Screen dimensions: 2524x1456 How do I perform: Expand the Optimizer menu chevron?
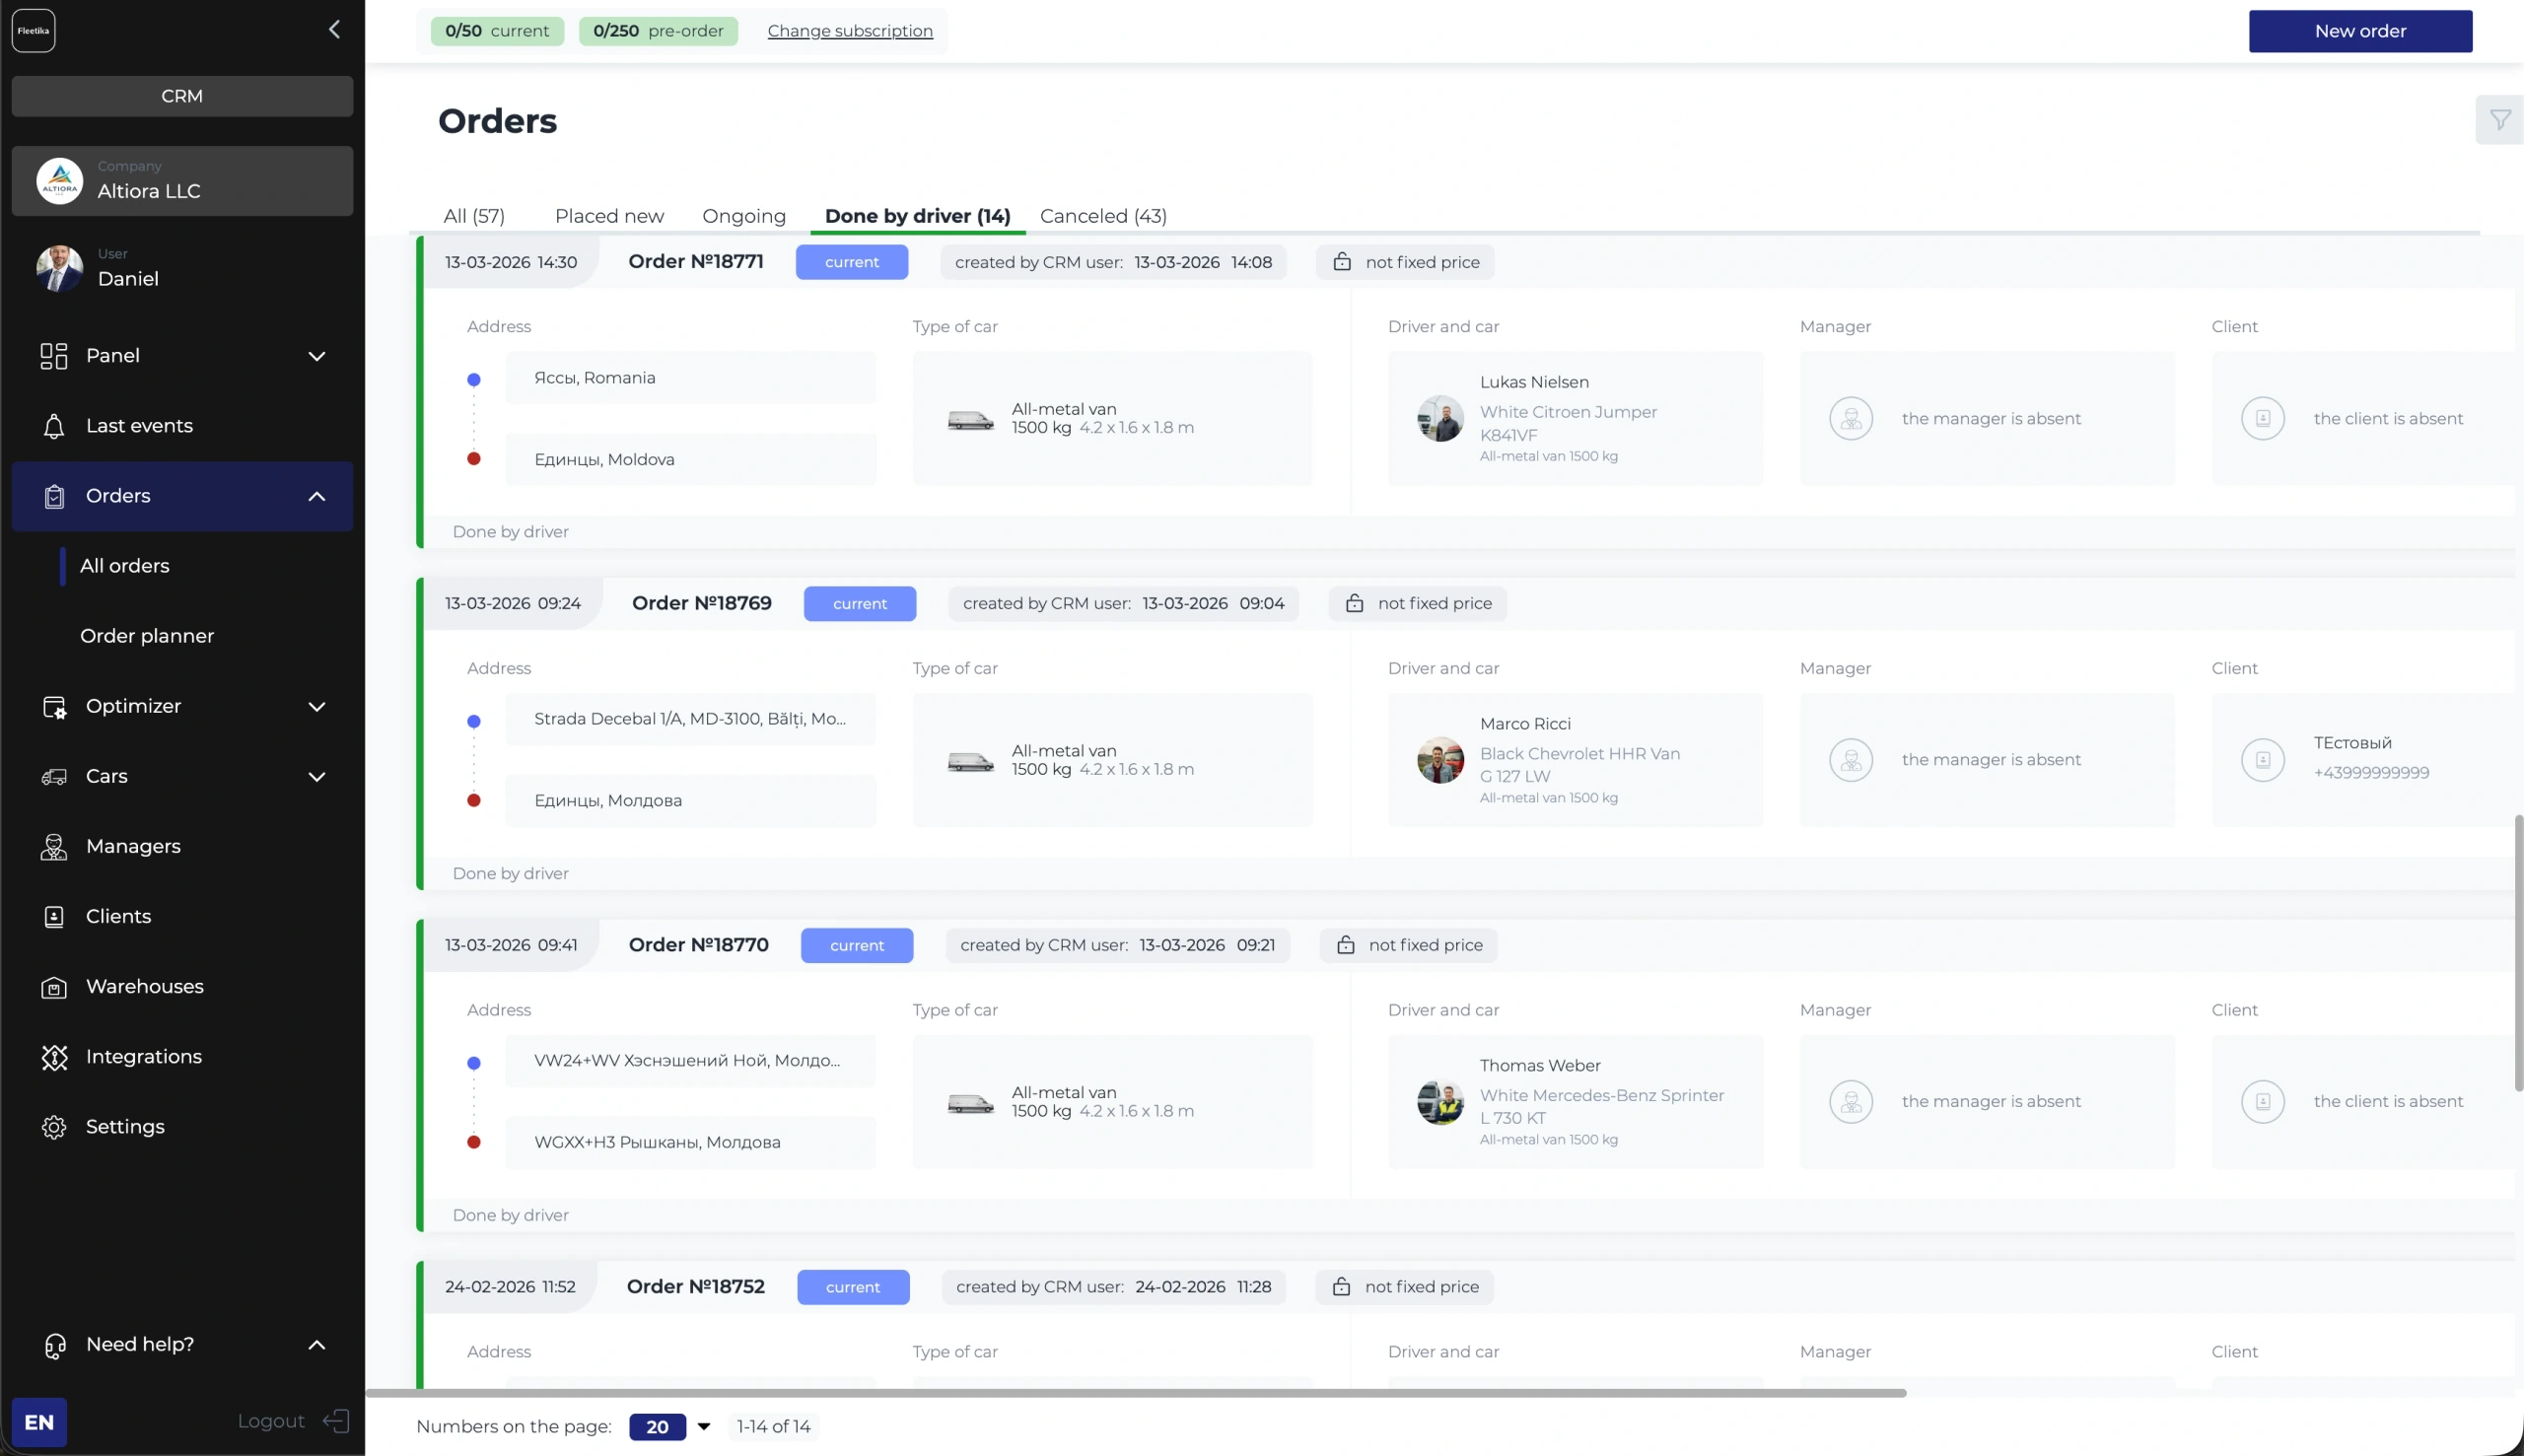coord(317,707)
